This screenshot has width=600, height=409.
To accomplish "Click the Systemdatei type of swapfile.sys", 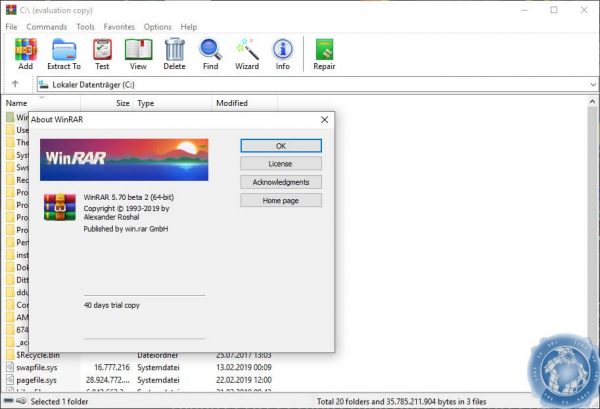I will (x=158, y=367).
